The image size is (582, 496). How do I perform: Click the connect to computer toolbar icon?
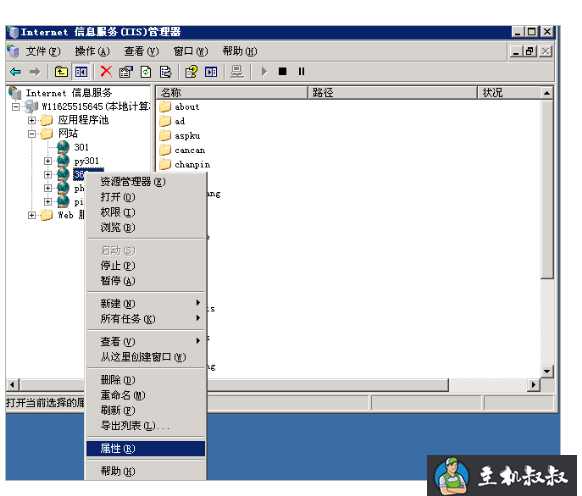coord(237,72)
